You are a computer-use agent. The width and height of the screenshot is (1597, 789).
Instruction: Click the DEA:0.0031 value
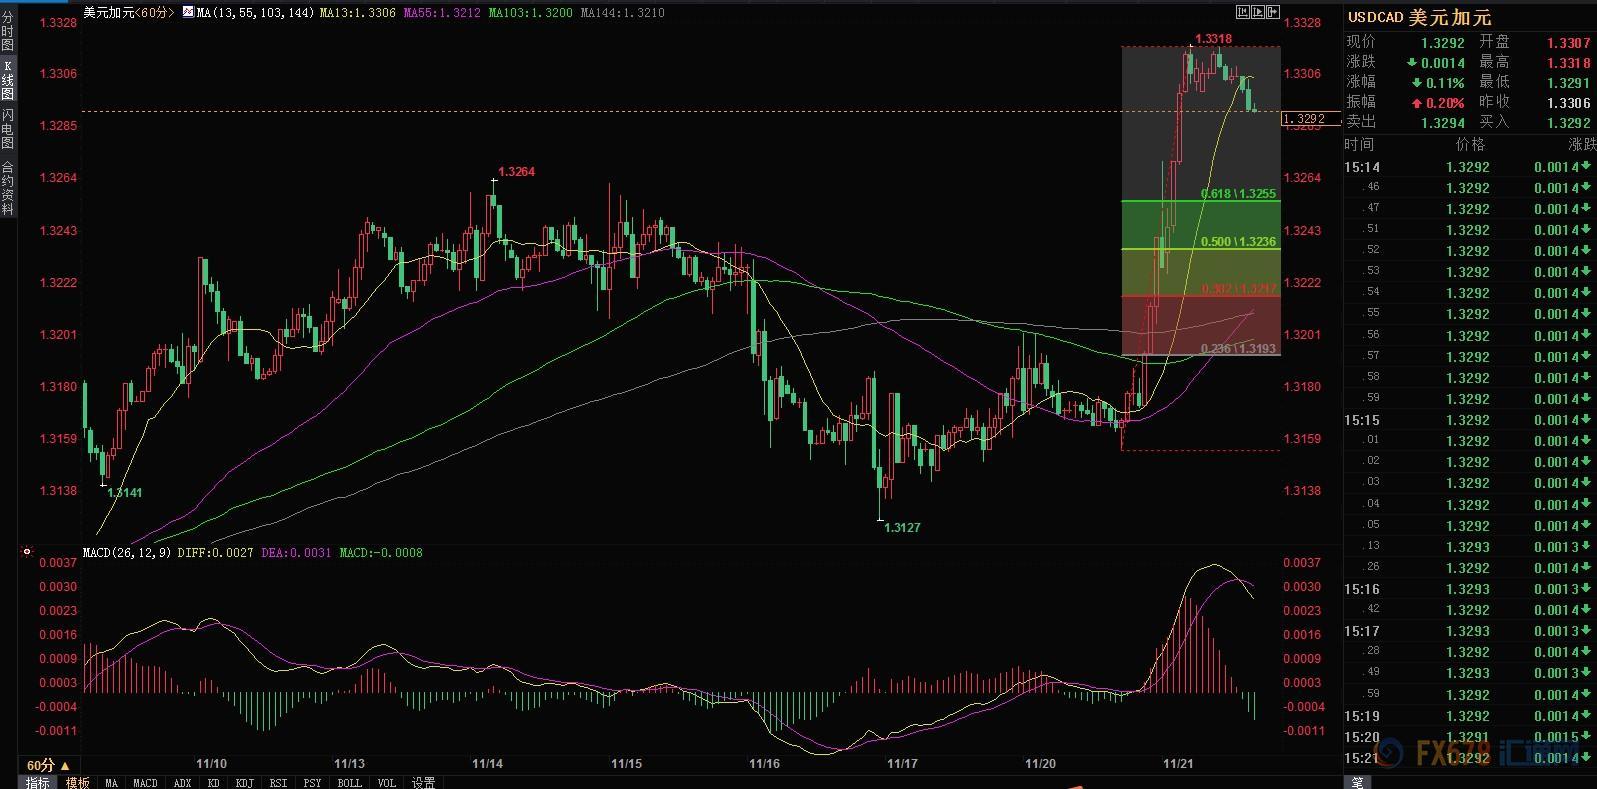tap(296, 552)
